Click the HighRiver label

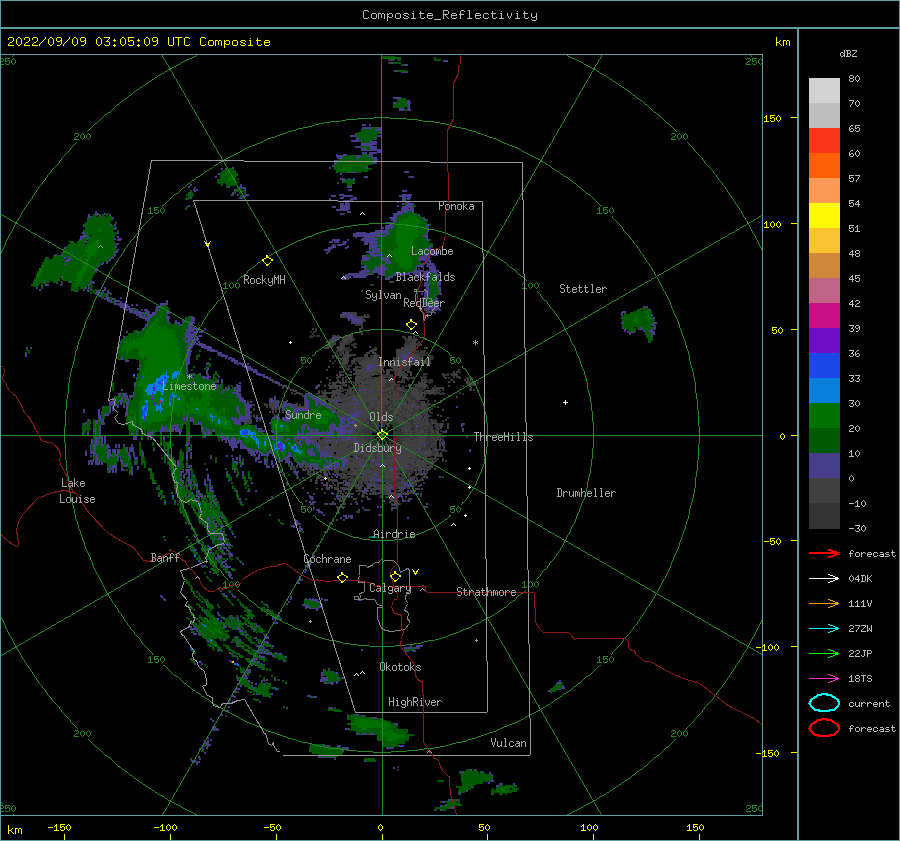point(415,702)
